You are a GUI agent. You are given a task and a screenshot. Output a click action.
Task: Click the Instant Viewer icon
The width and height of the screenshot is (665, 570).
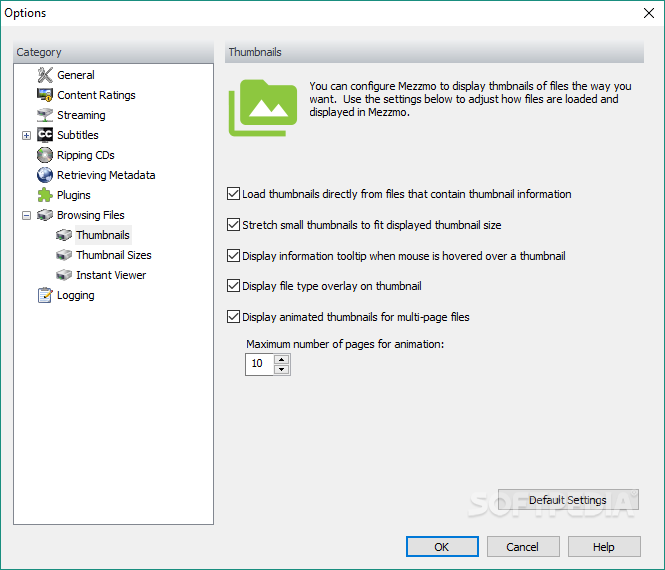pyautogui.click(x=64, y=275)
